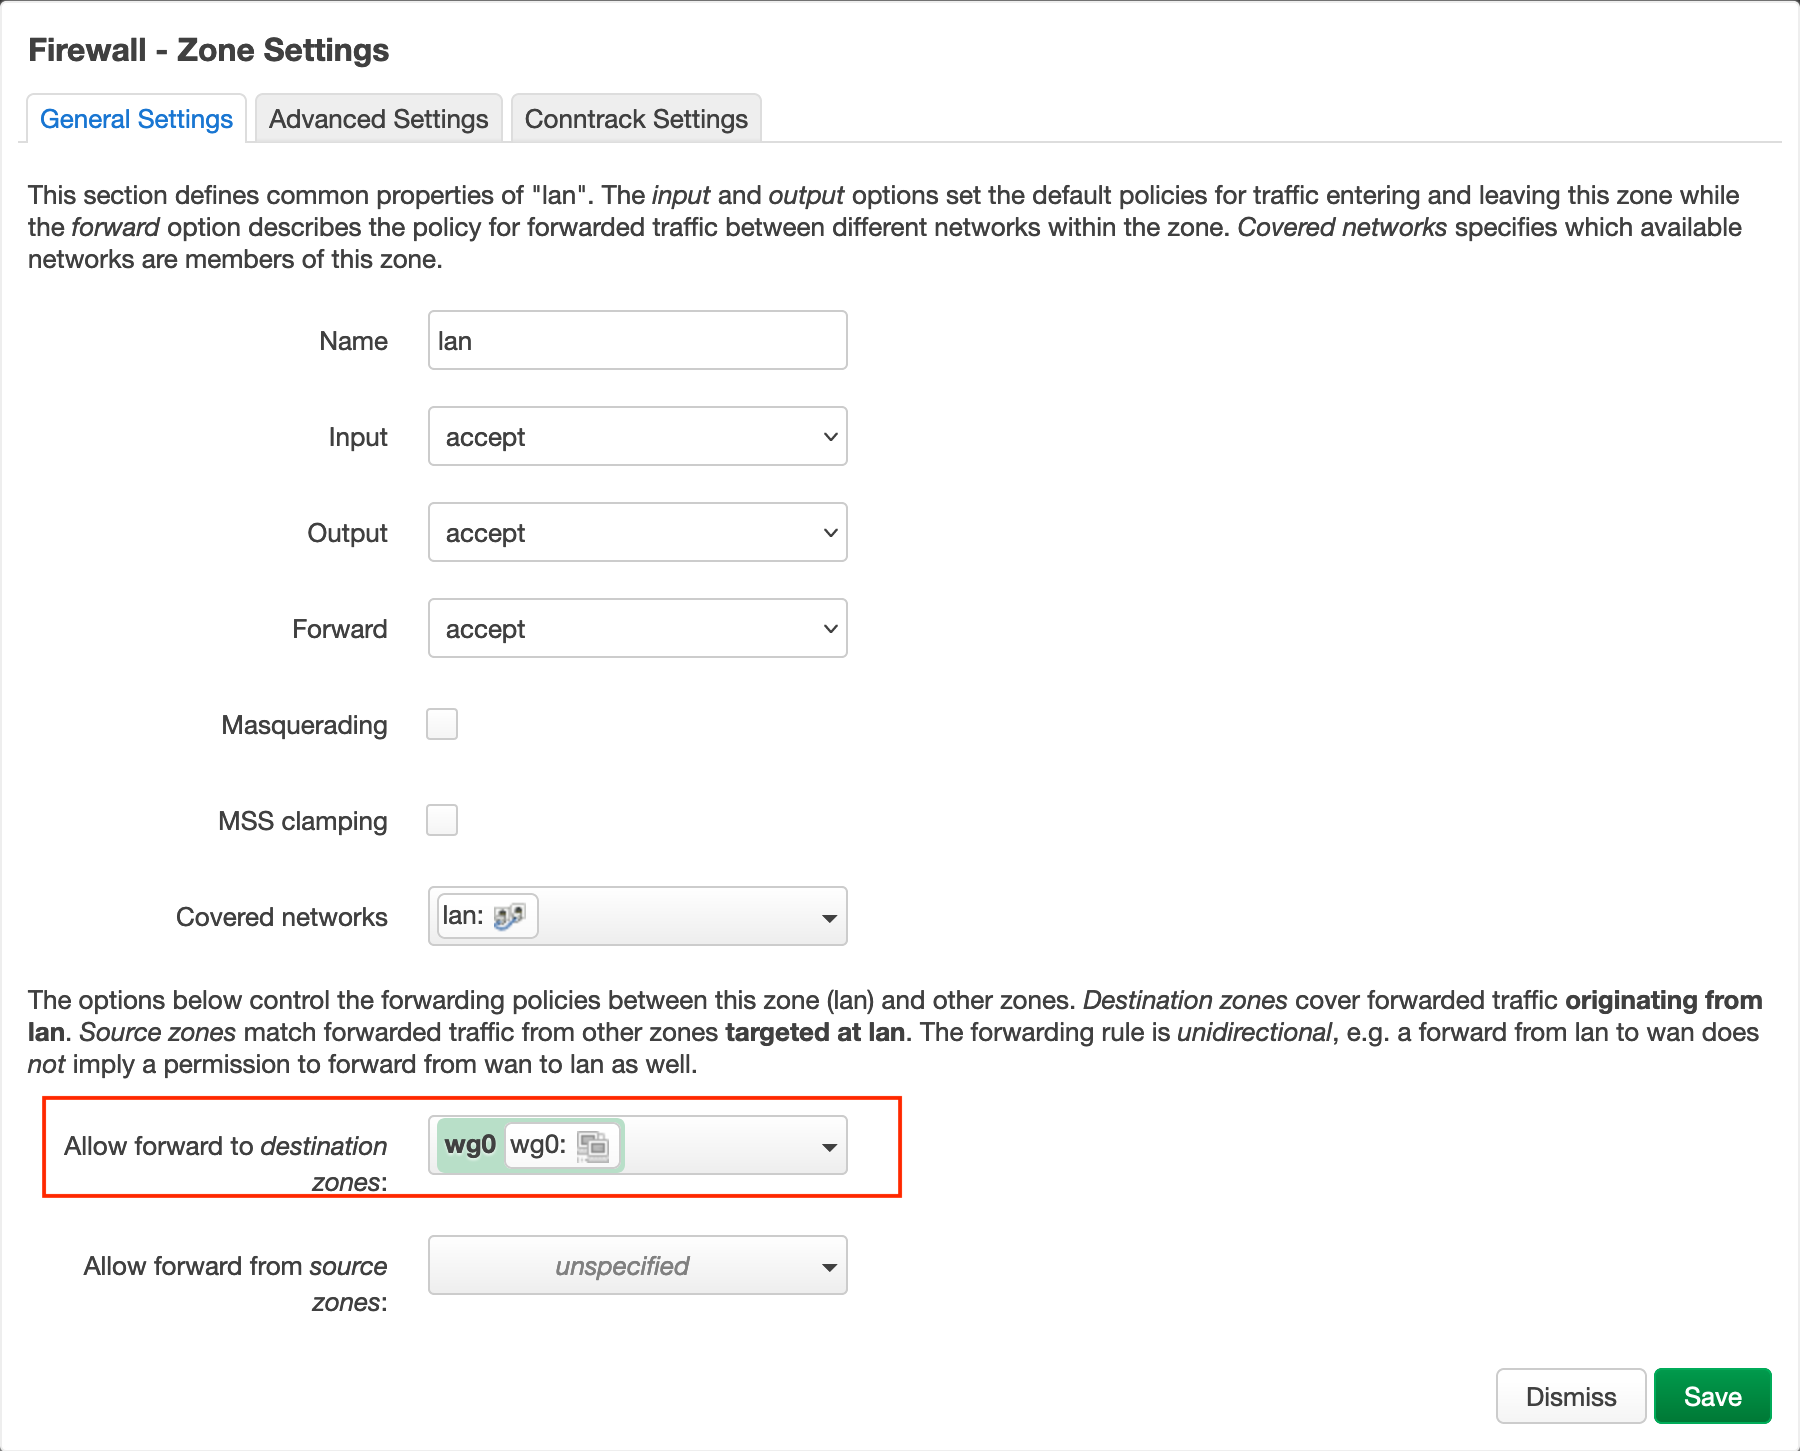The image size is (1800, 1451).
Task: Click the wg0: network label in destination zones
Action: (538, 1145)
